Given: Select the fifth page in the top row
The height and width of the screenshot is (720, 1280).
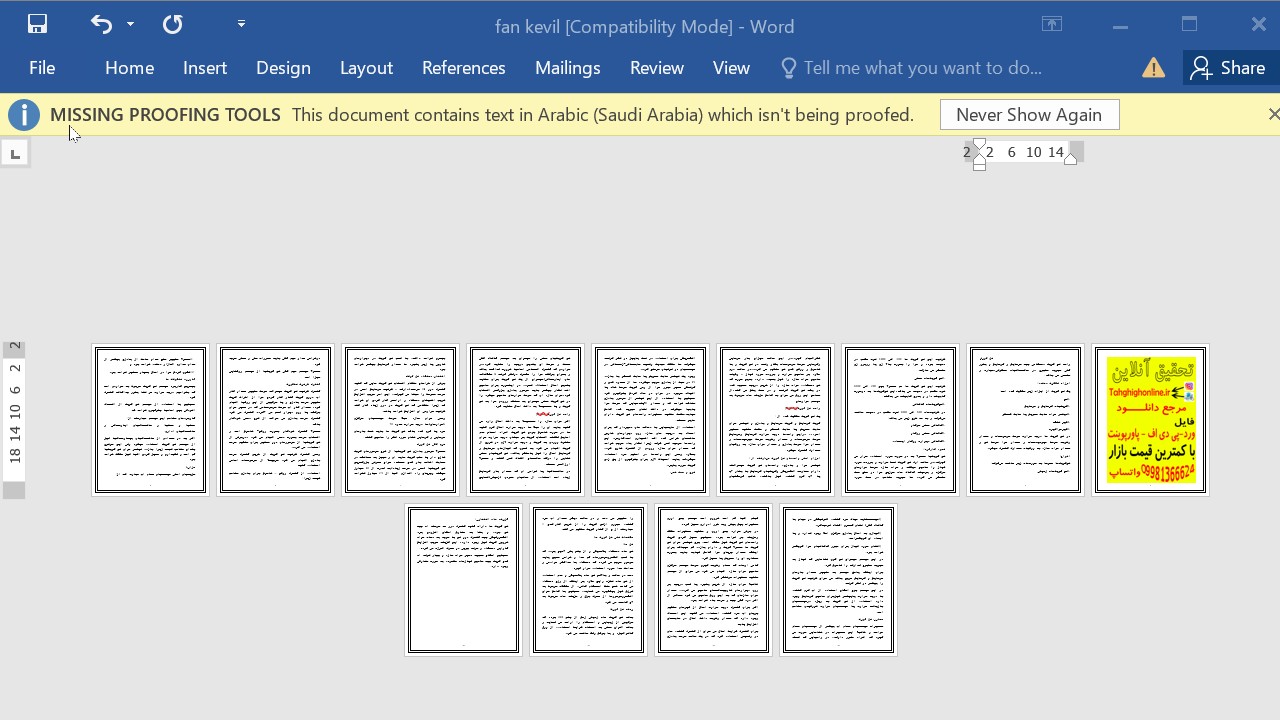Looking at the screenshot, I should tap(650, 420).
